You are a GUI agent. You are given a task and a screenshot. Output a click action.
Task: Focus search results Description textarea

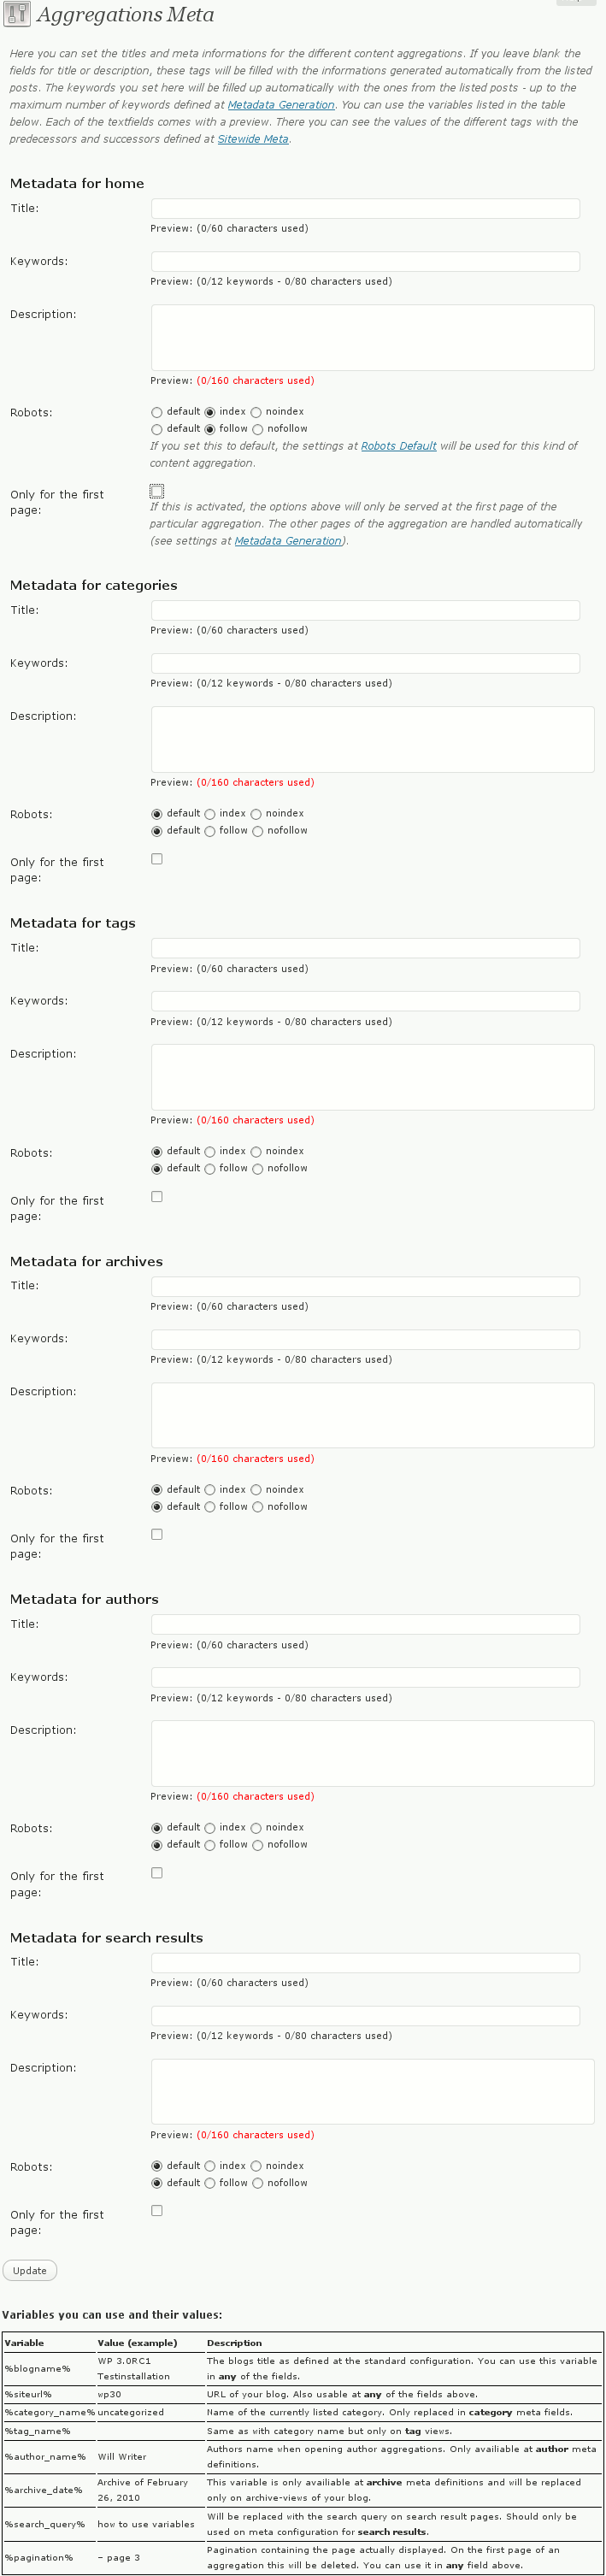coord(372,2091)
